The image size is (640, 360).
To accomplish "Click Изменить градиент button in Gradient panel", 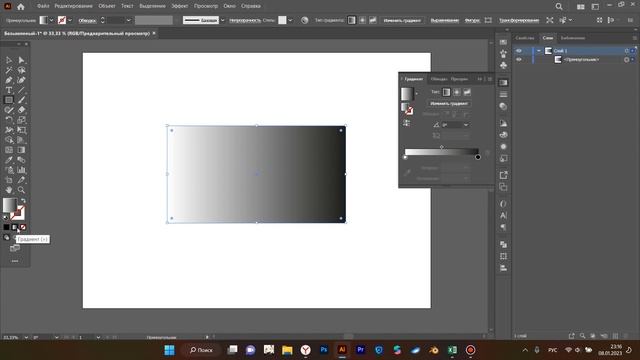I will pos(449,104).
